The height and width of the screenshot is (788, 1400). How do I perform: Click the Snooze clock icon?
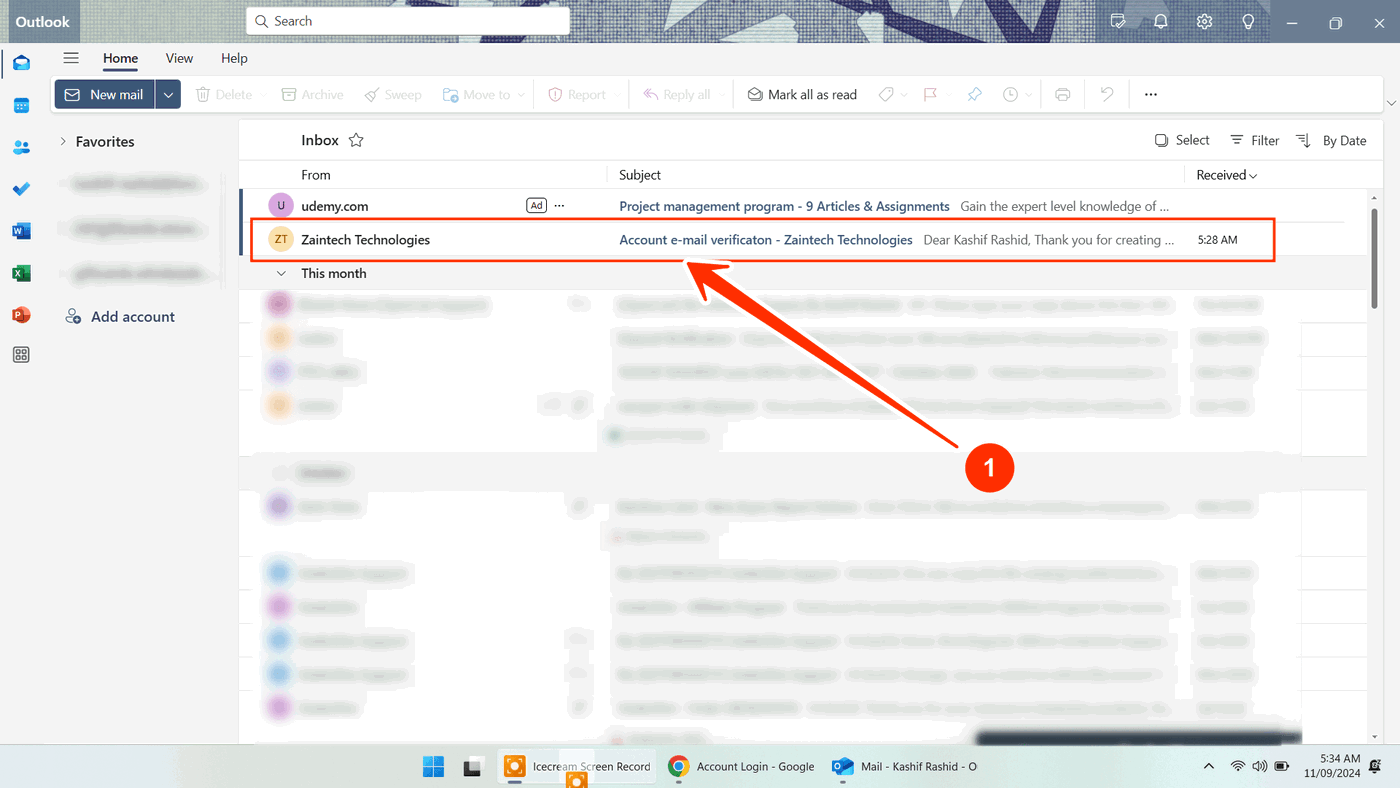coord(1011,94)
